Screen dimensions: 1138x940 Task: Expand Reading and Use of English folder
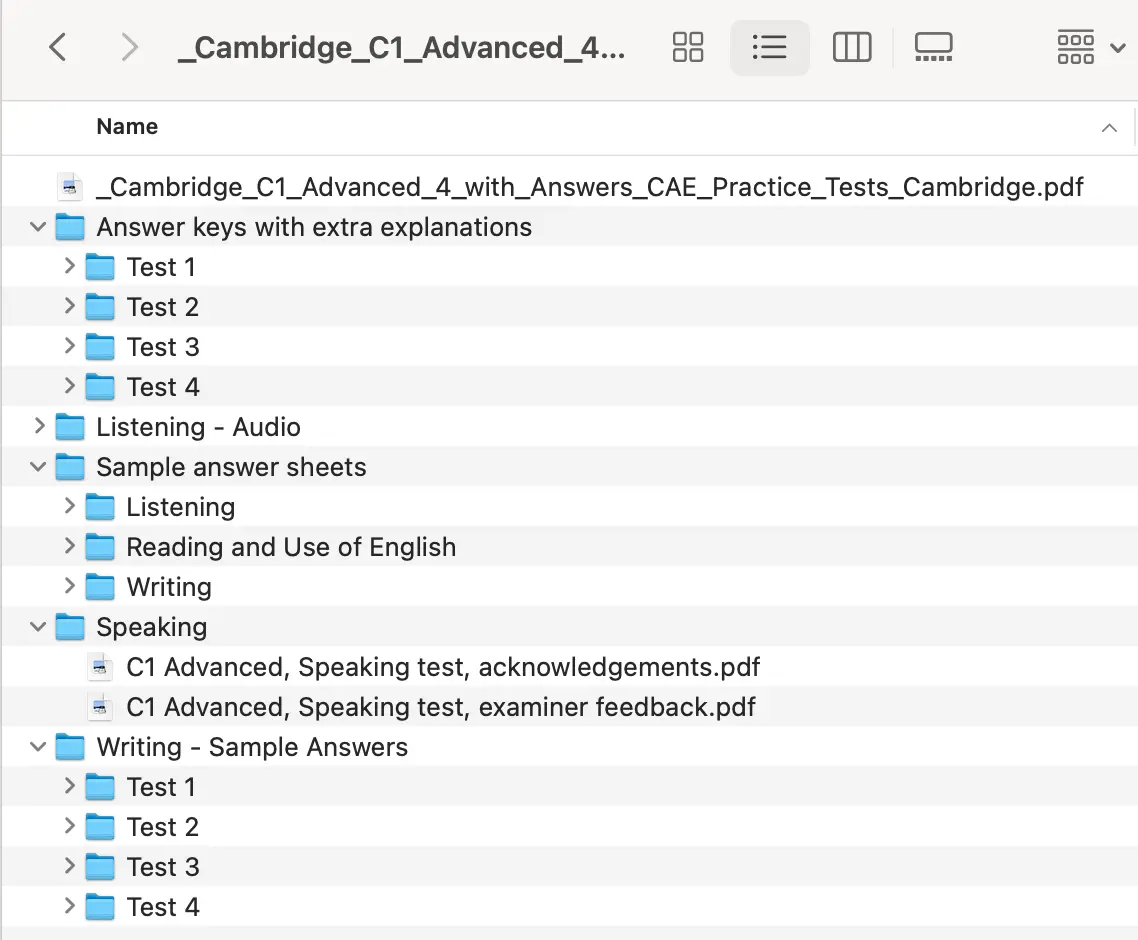pos(69,545)
